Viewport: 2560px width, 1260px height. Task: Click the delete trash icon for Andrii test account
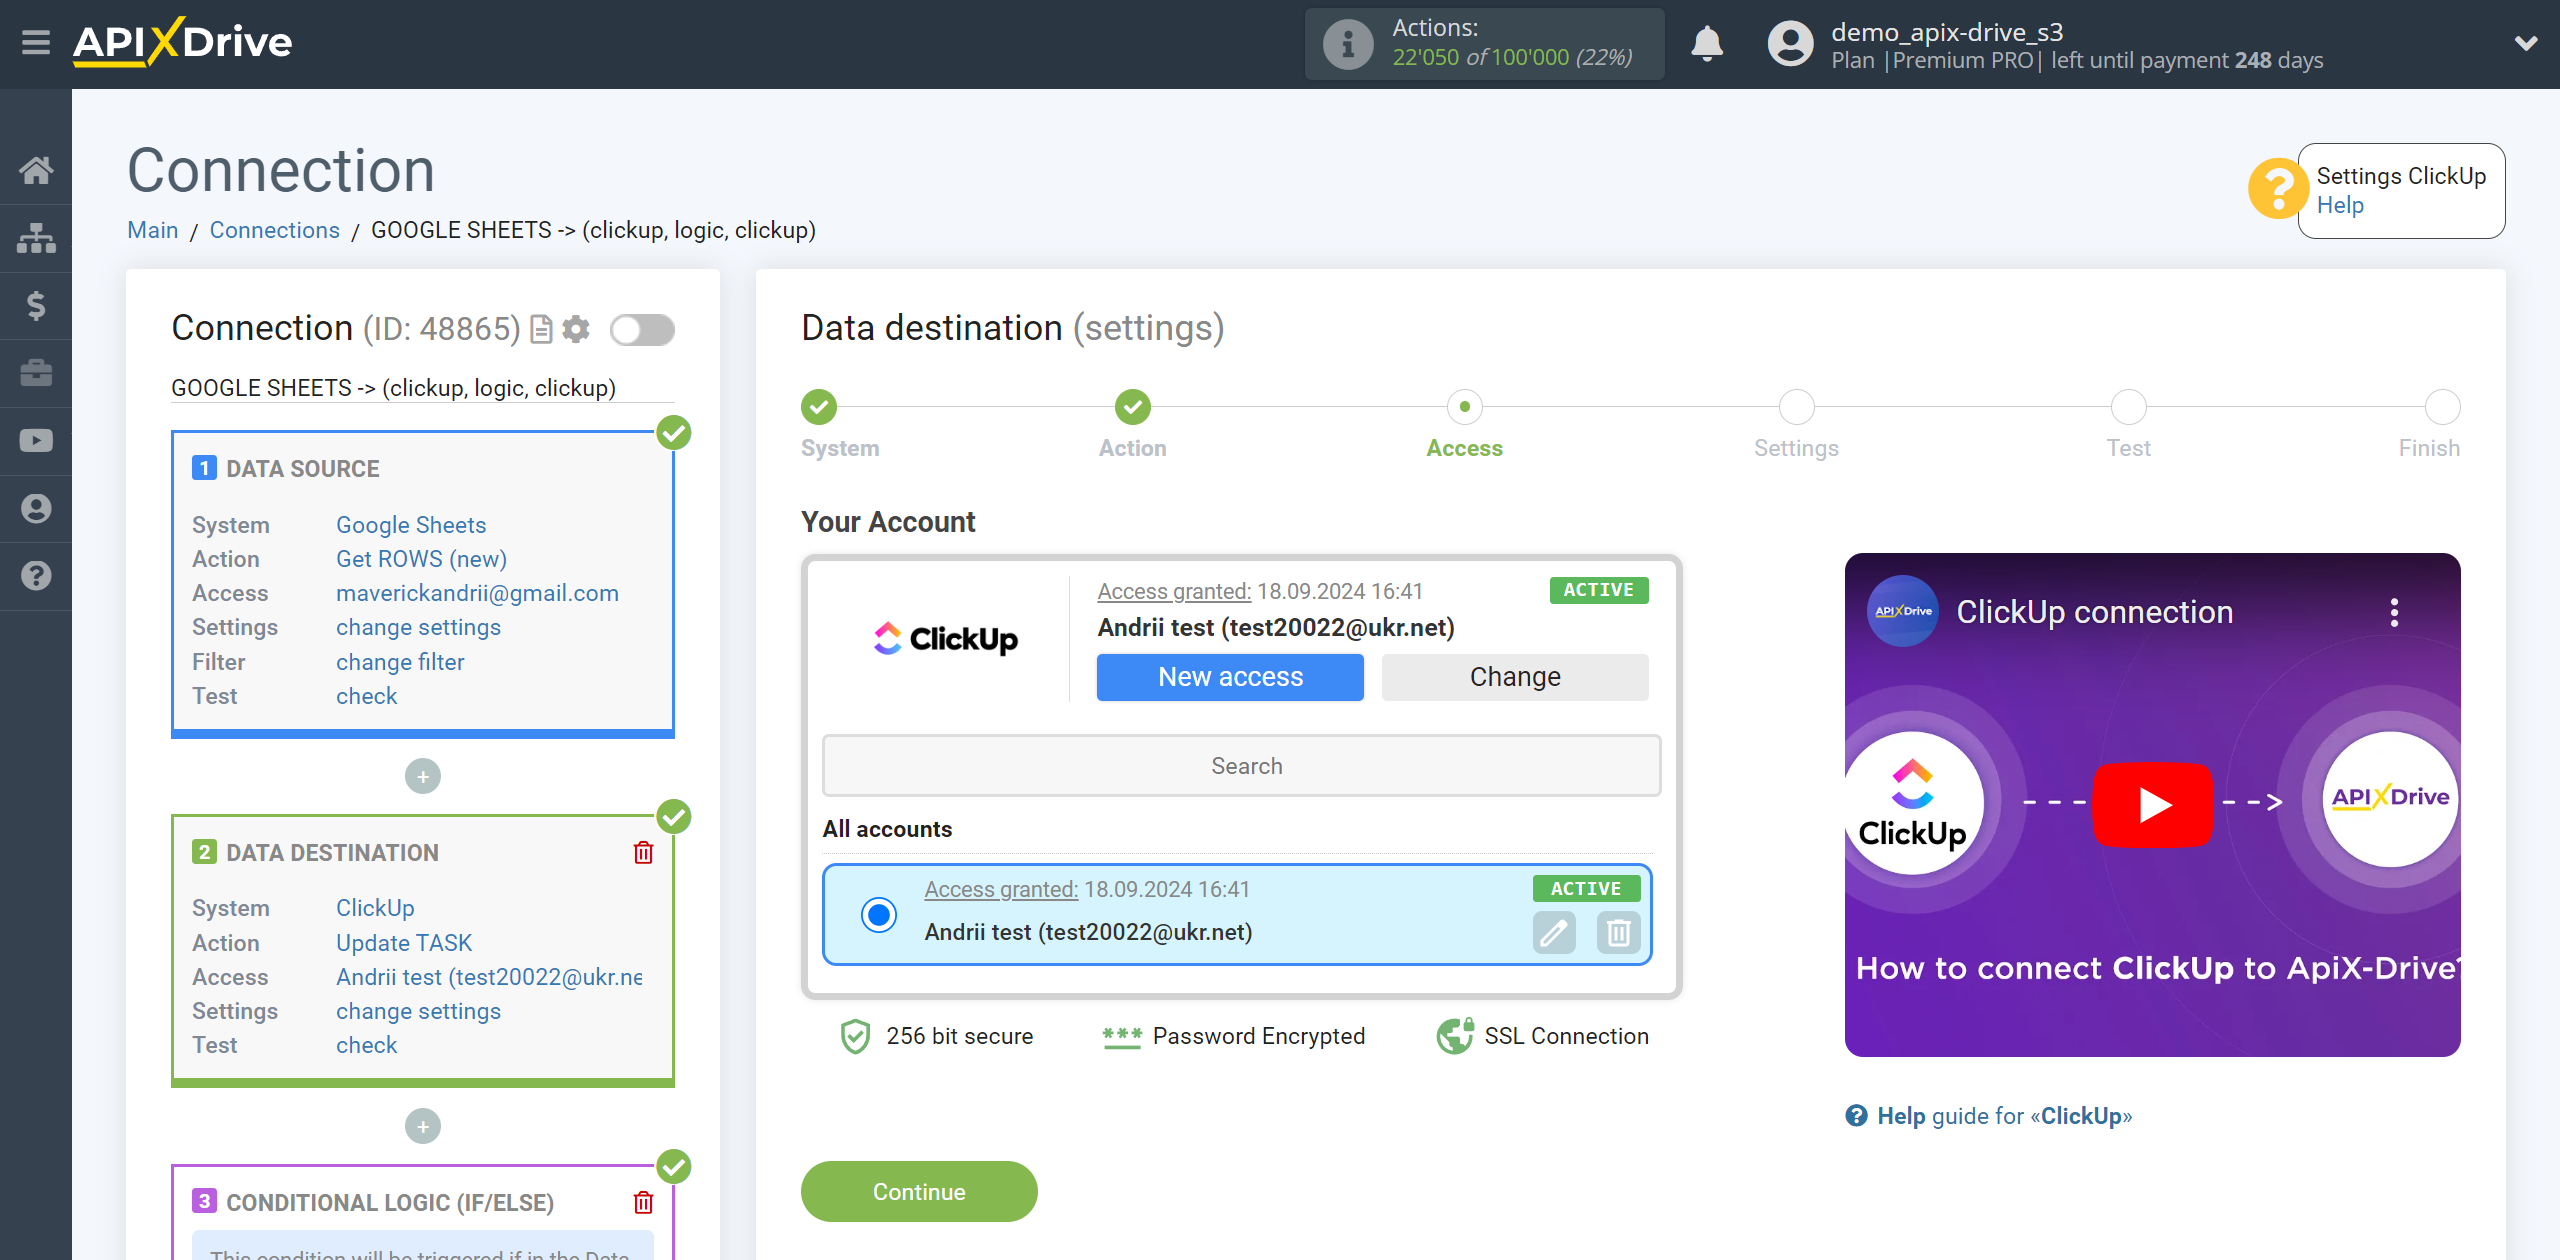click(1618, 932)
